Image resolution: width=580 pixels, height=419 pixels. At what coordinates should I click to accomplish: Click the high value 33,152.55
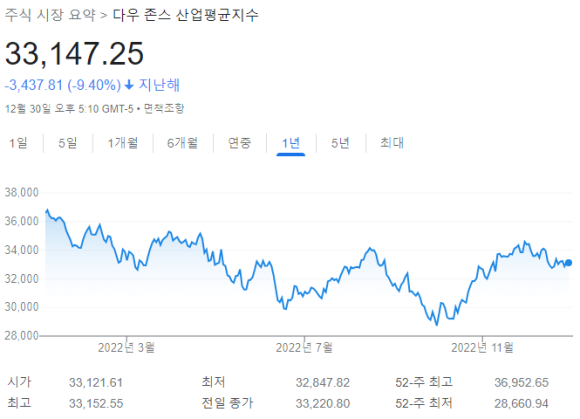(x=96, y=403)
